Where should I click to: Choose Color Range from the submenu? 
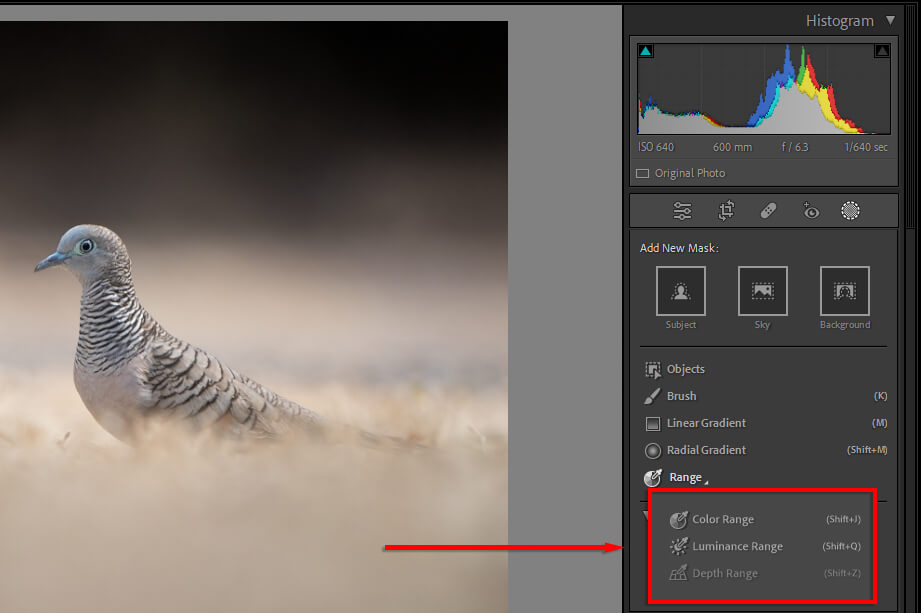(722, 520)
